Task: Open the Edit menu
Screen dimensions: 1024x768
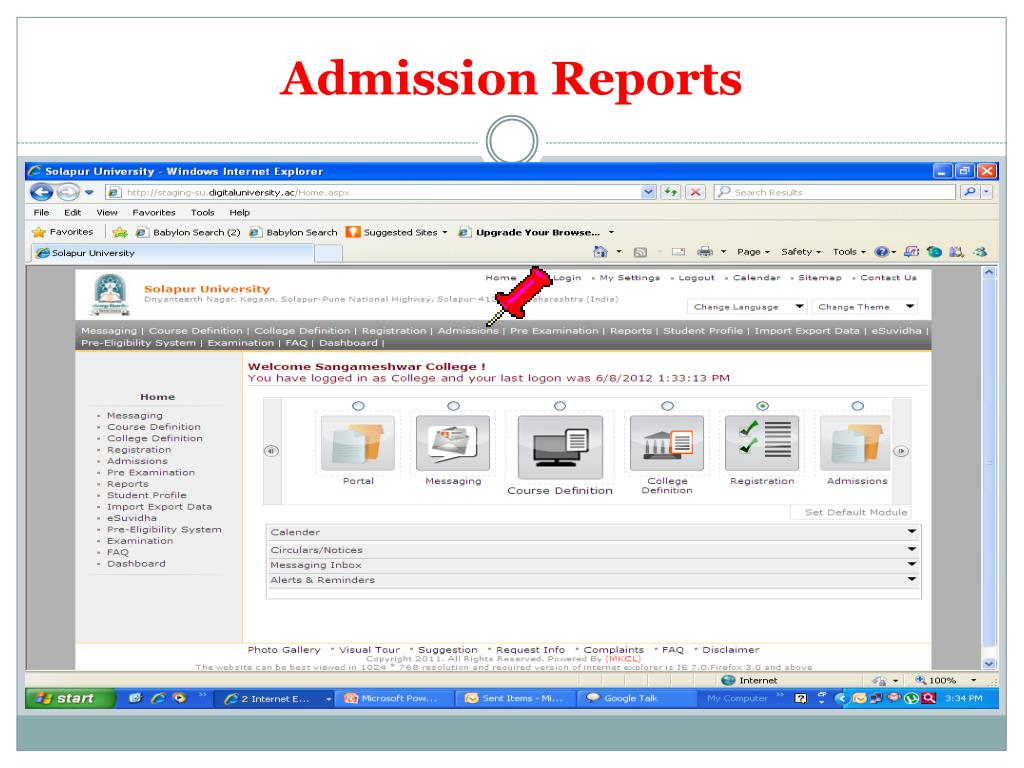Action: click(72, 212)
